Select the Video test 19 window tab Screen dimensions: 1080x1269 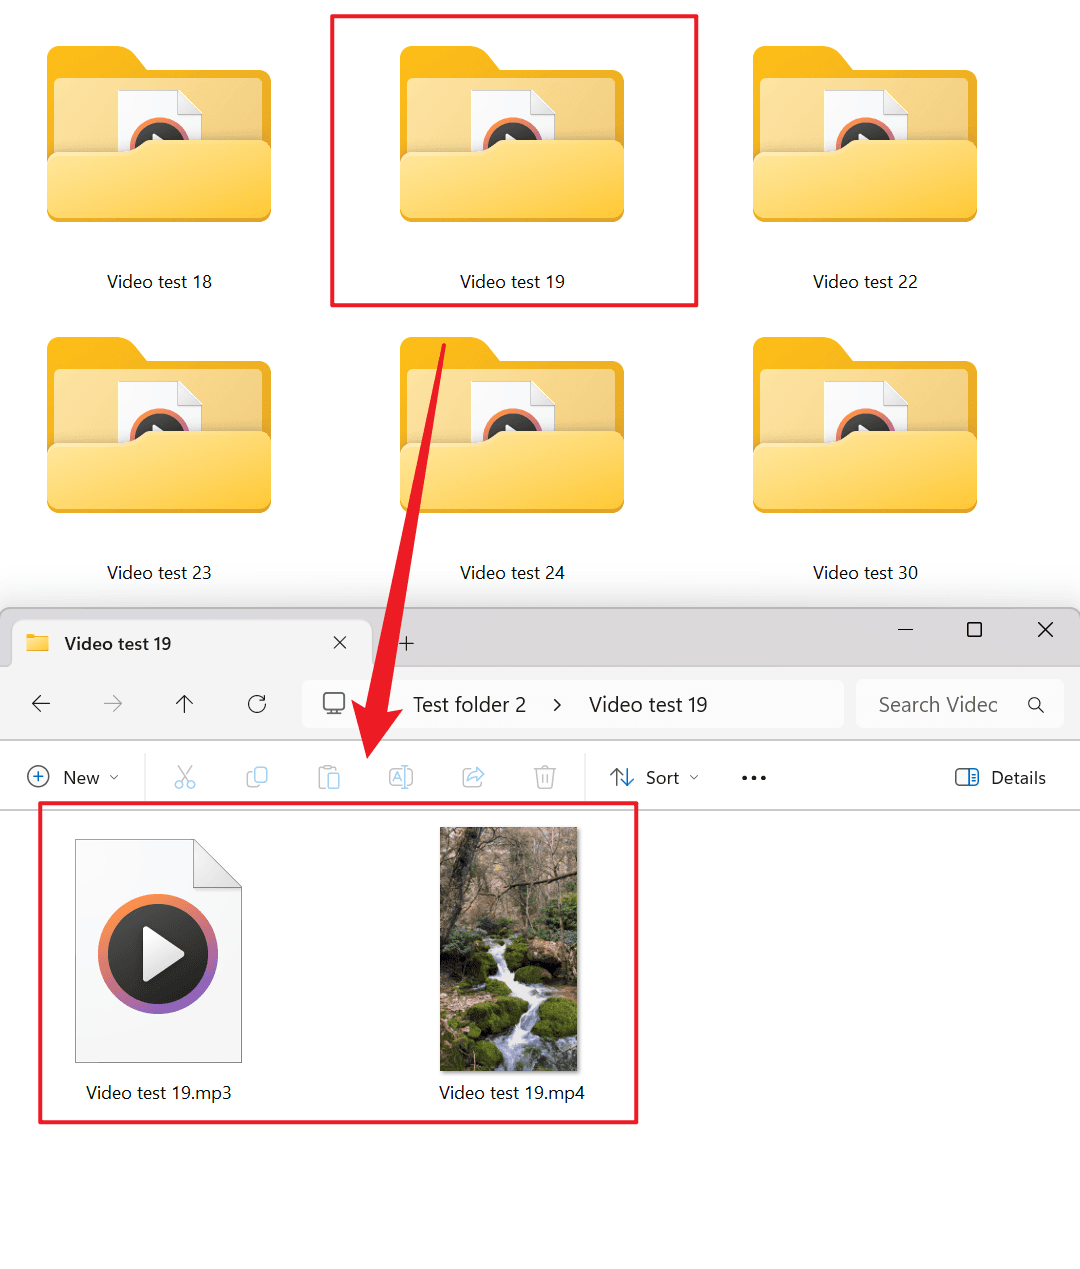point(190,643)
